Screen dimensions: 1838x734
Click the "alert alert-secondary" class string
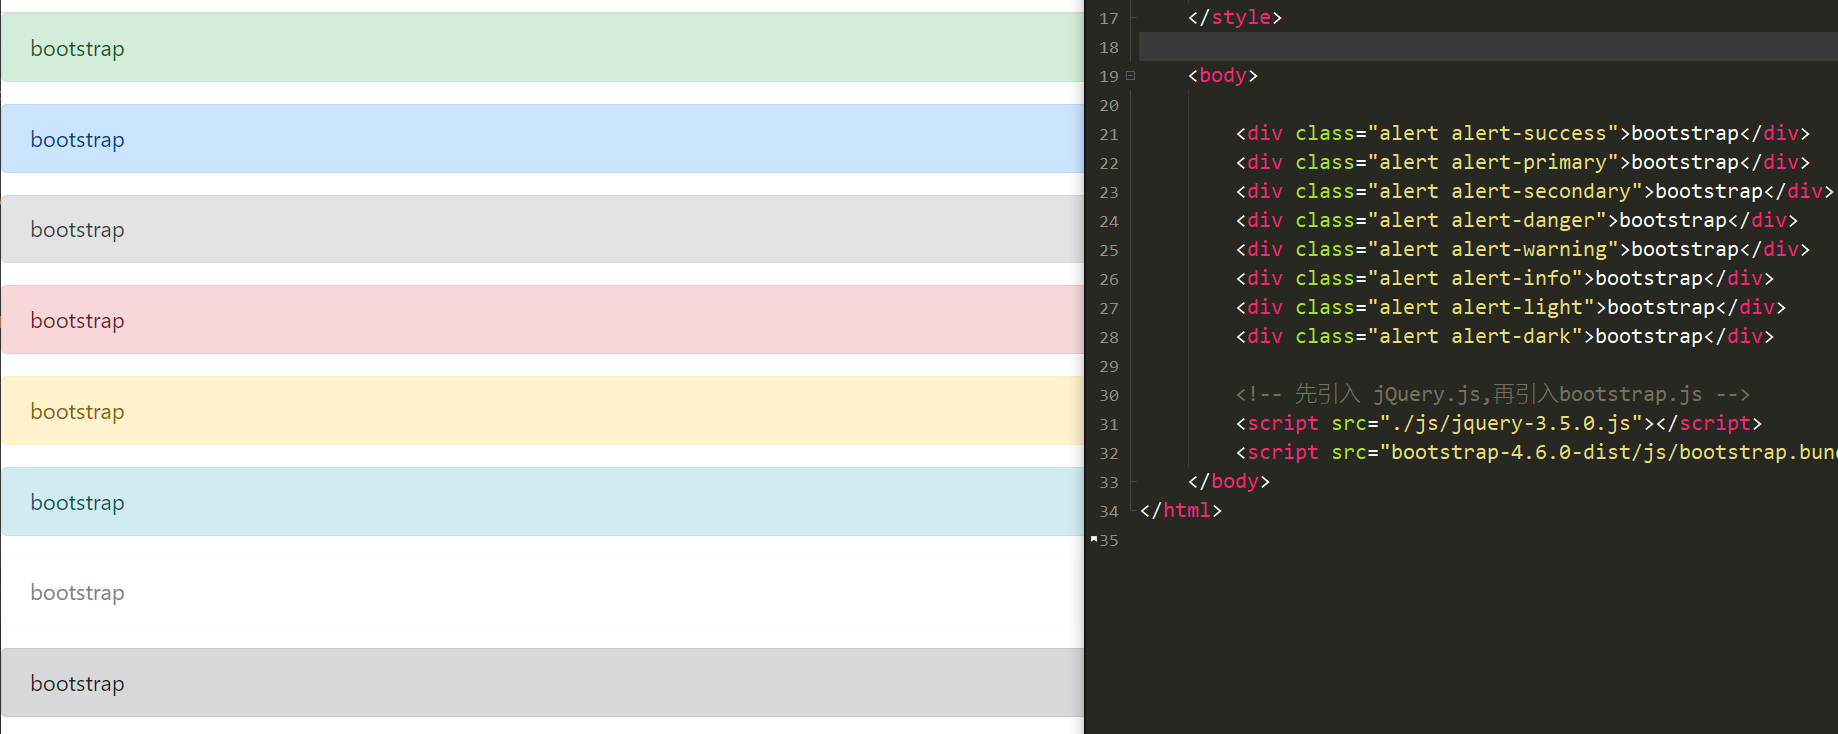pos(1506,191)
